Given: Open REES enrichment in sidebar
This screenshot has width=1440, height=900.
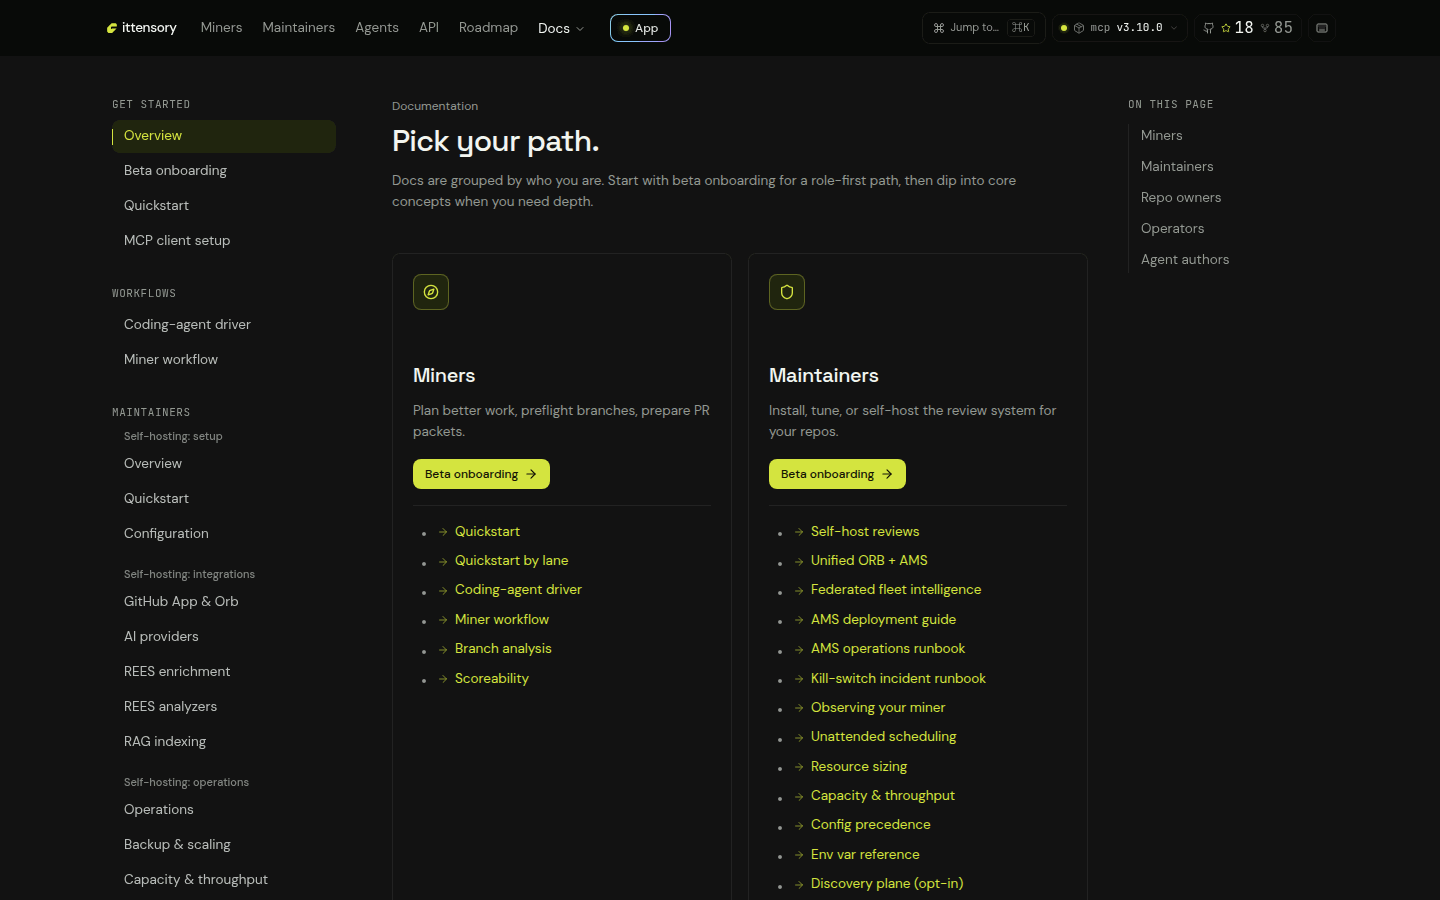Looking at the screenshot, I should (223, 672).
